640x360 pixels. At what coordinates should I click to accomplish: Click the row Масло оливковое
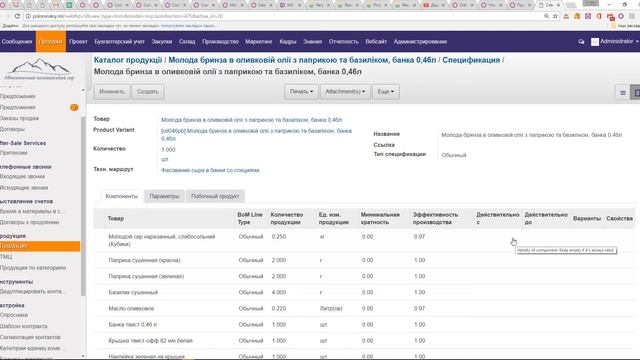tap(363, 309)
